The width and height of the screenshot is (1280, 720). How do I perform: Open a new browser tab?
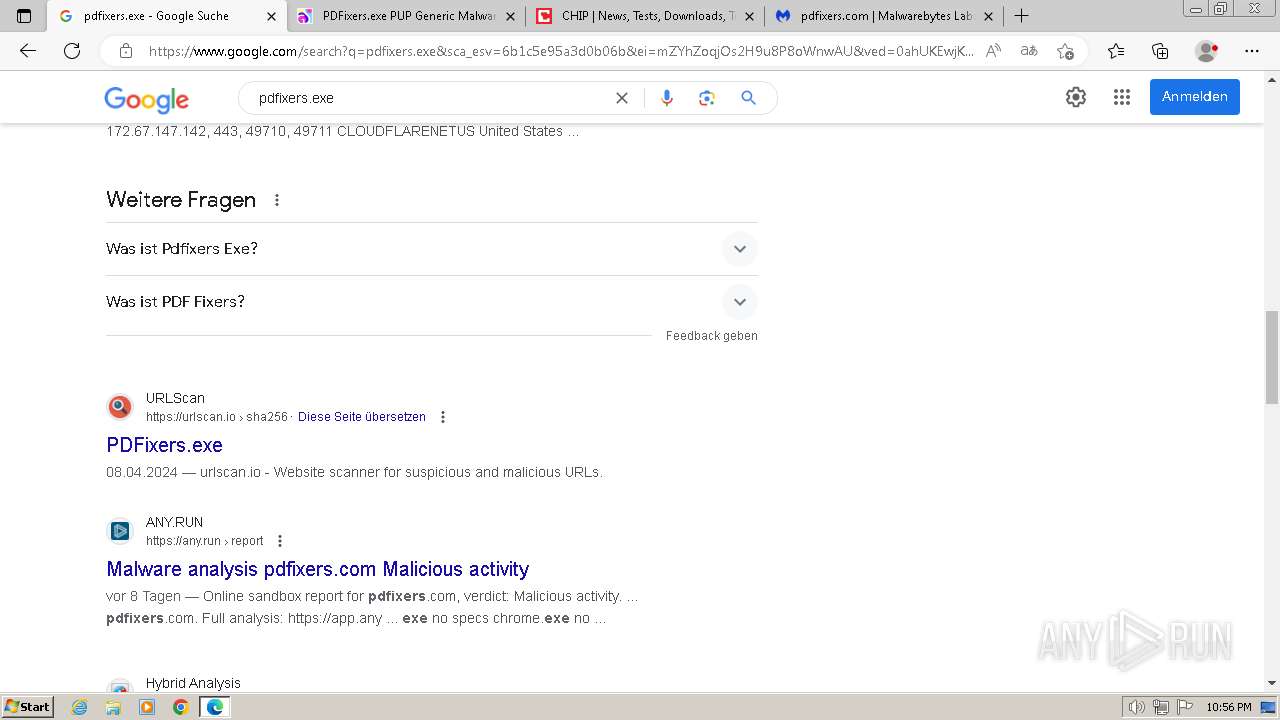(x=1021, y=16)
